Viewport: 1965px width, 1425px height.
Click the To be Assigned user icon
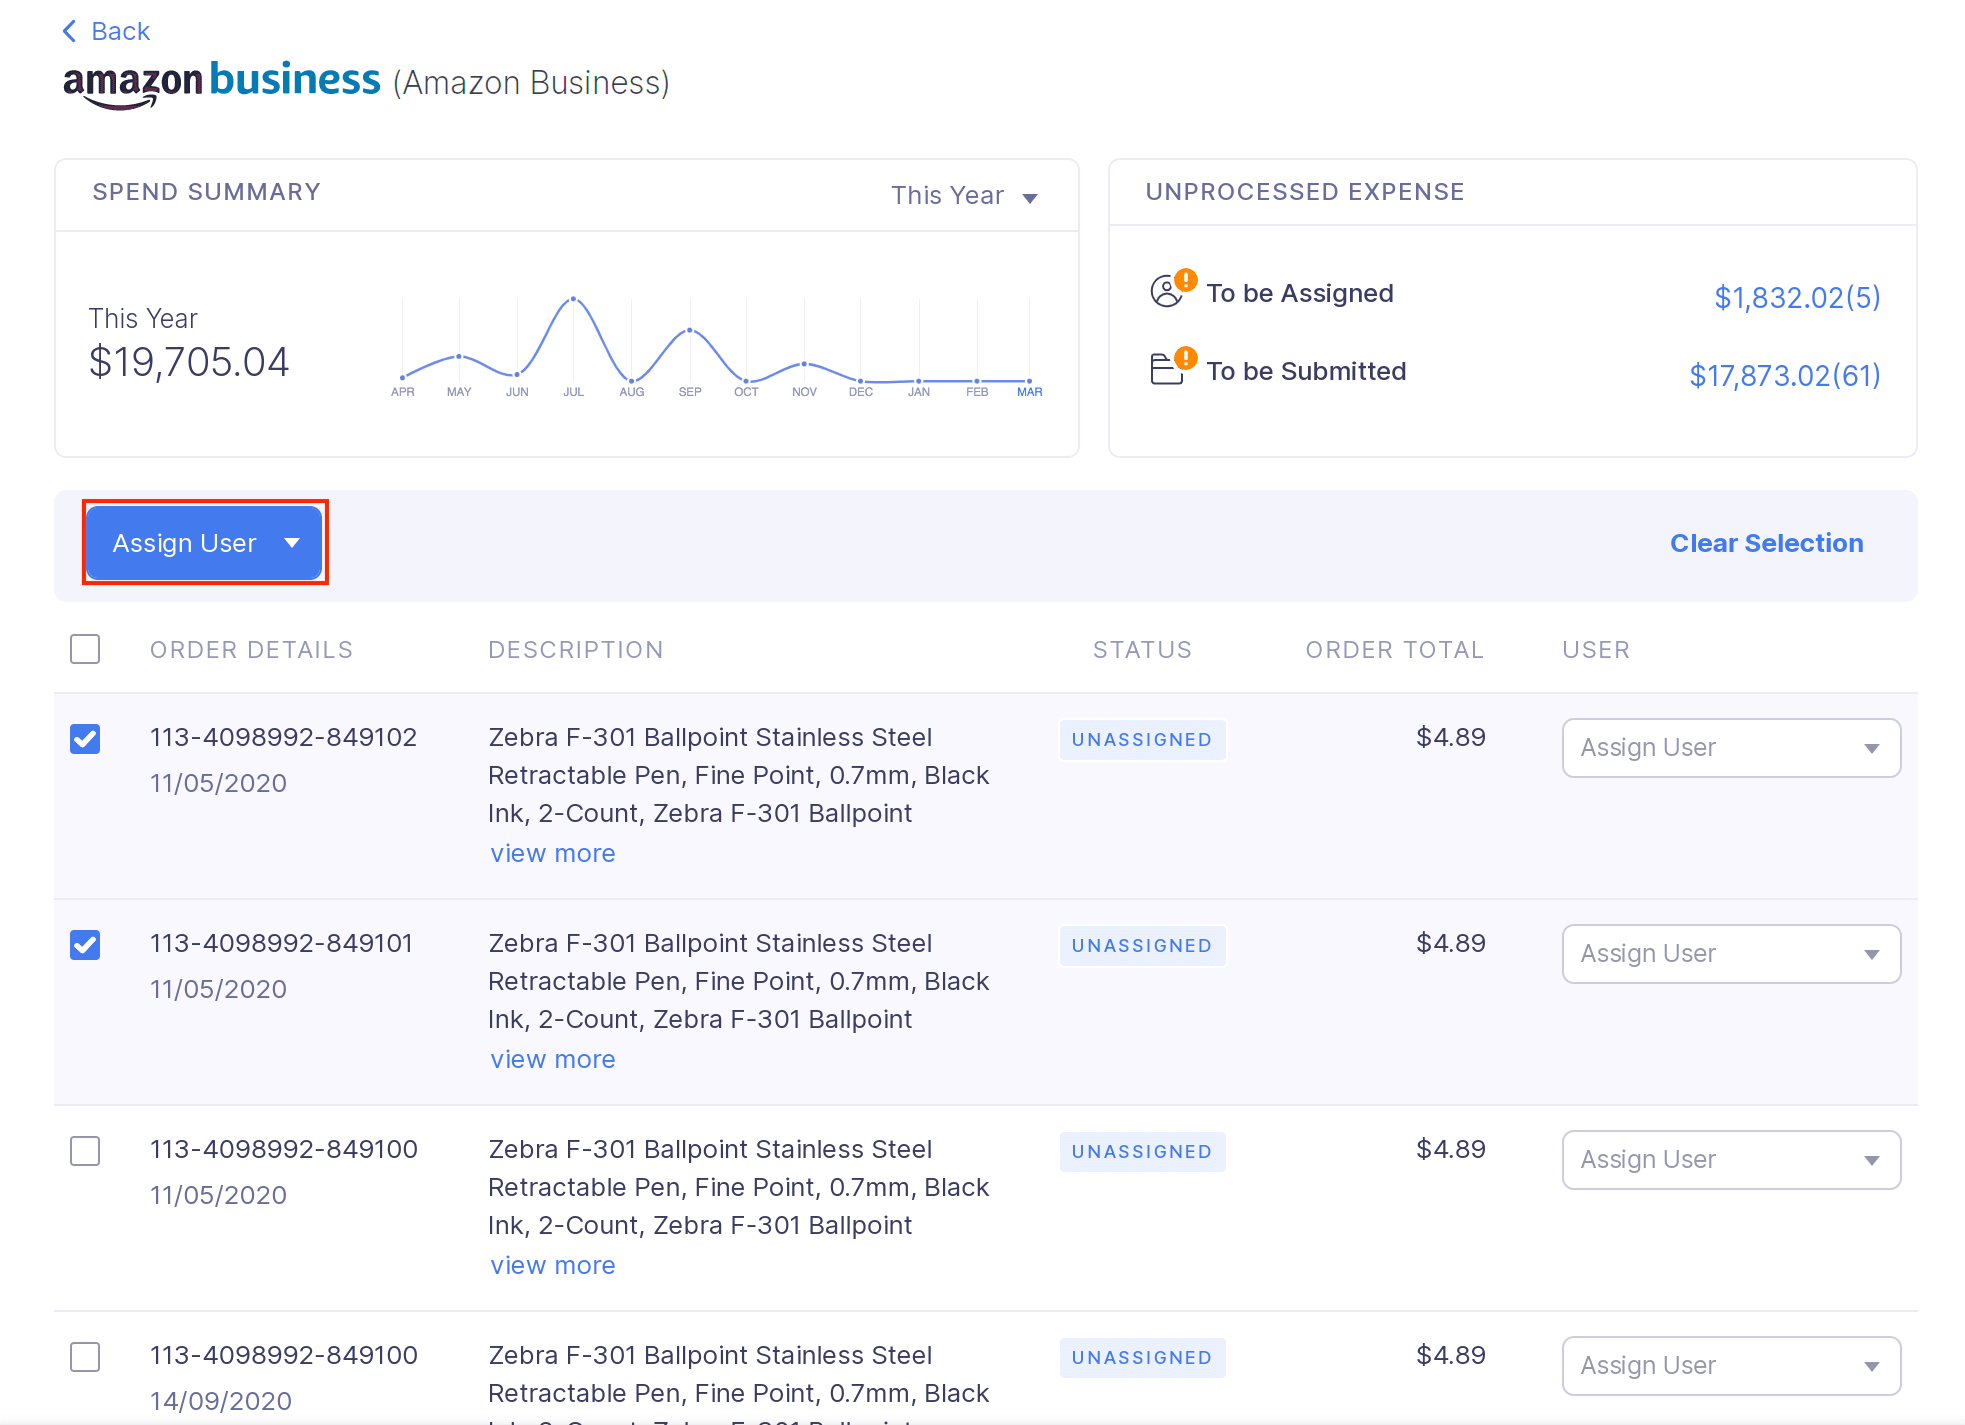click(x=1167, y=292)
